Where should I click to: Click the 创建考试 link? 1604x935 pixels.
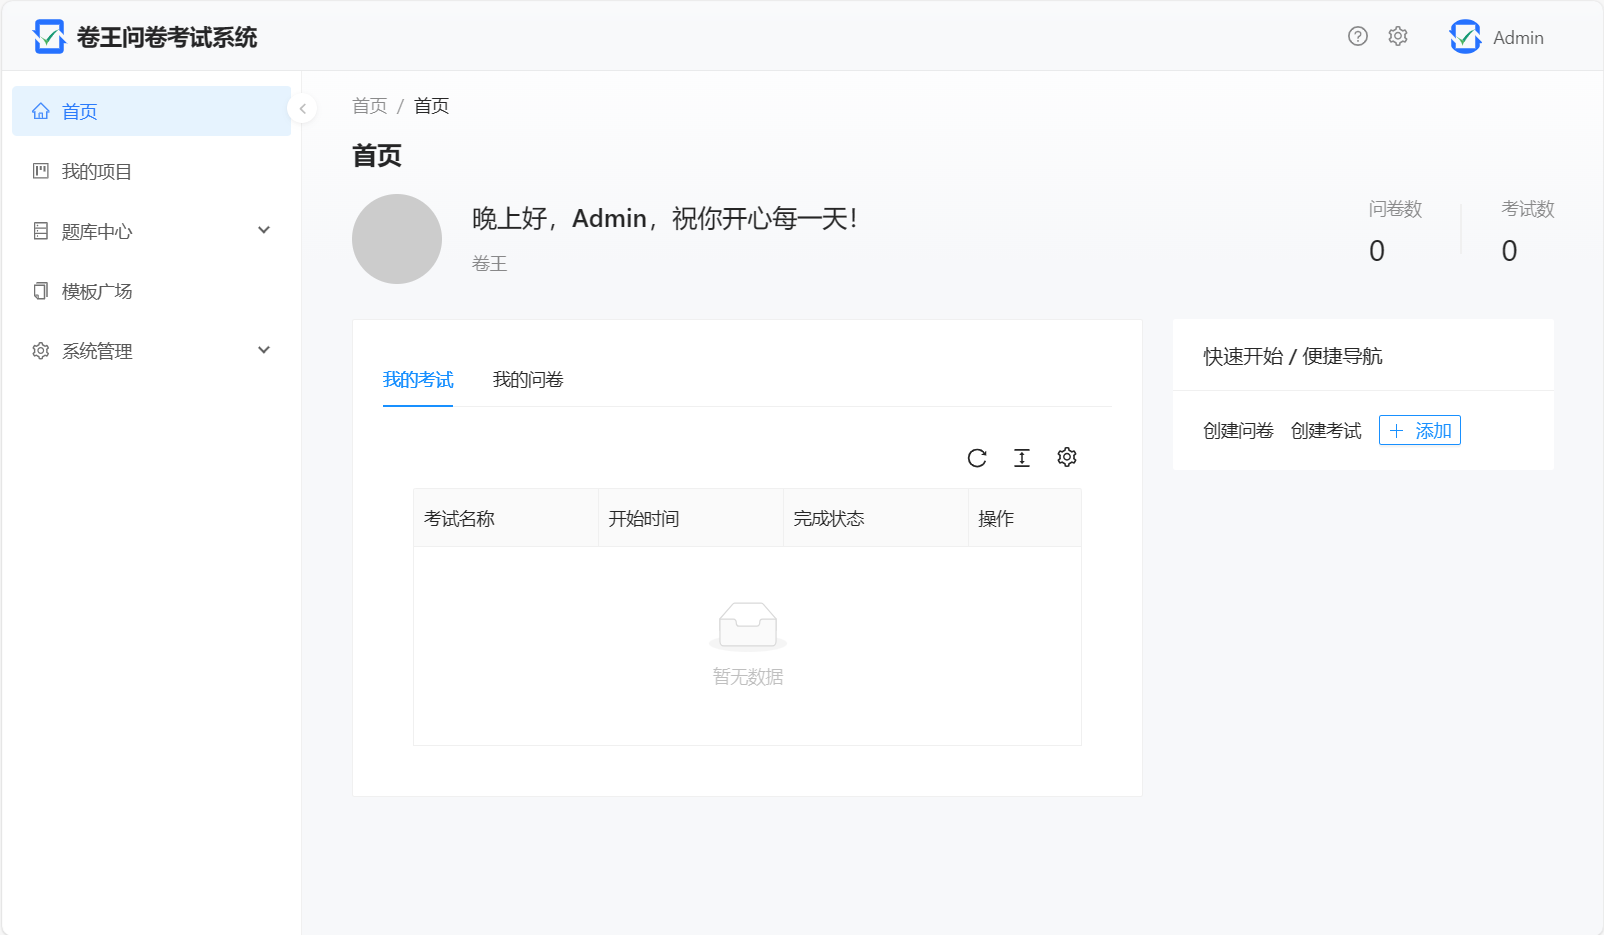(x=1326, y=431)
